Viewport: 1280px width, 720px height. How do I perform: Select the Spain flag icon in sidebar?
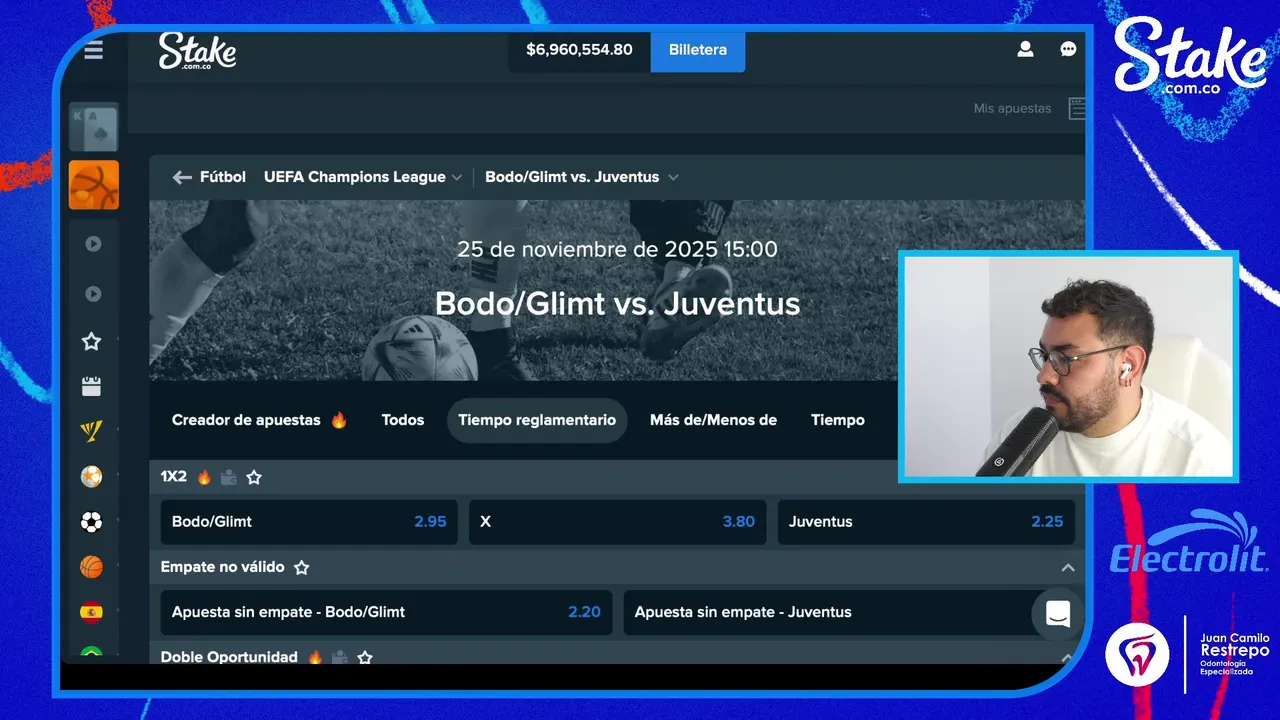[x=91, y=612]
